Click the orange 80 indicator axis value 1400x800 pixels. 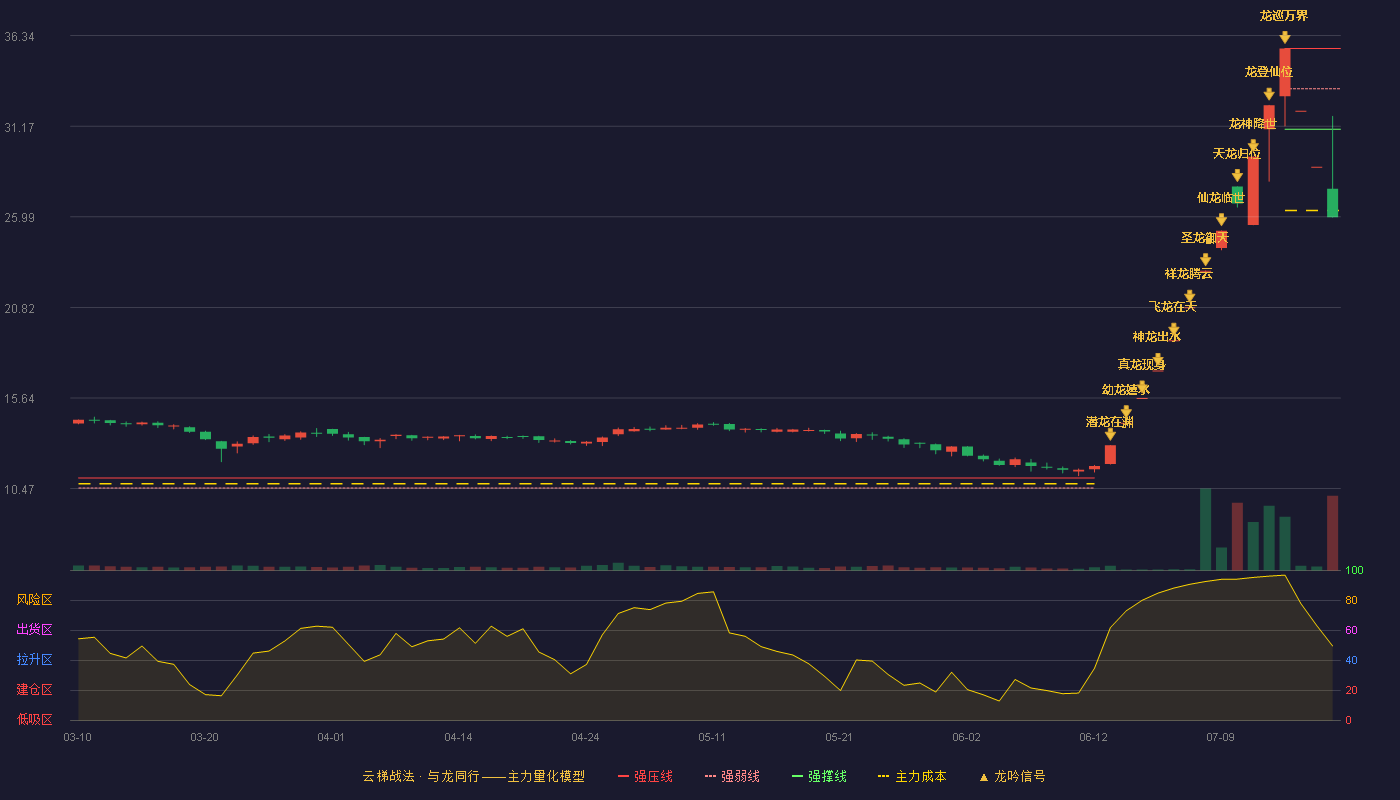tap(1352, 600)
